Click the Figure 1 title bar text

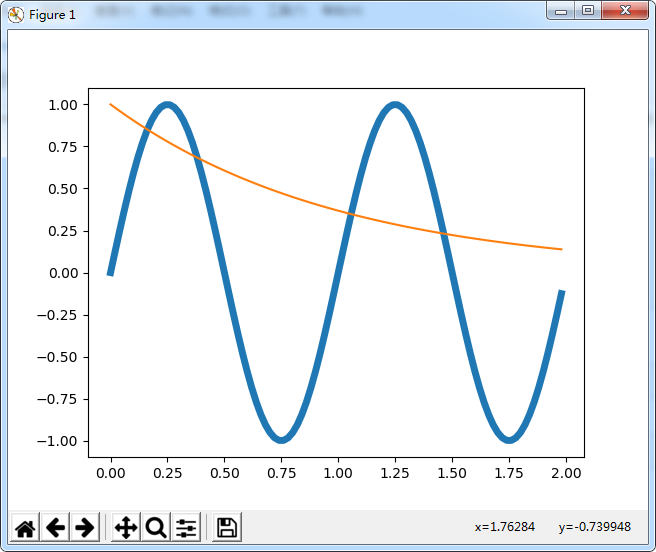coord(52,15)
